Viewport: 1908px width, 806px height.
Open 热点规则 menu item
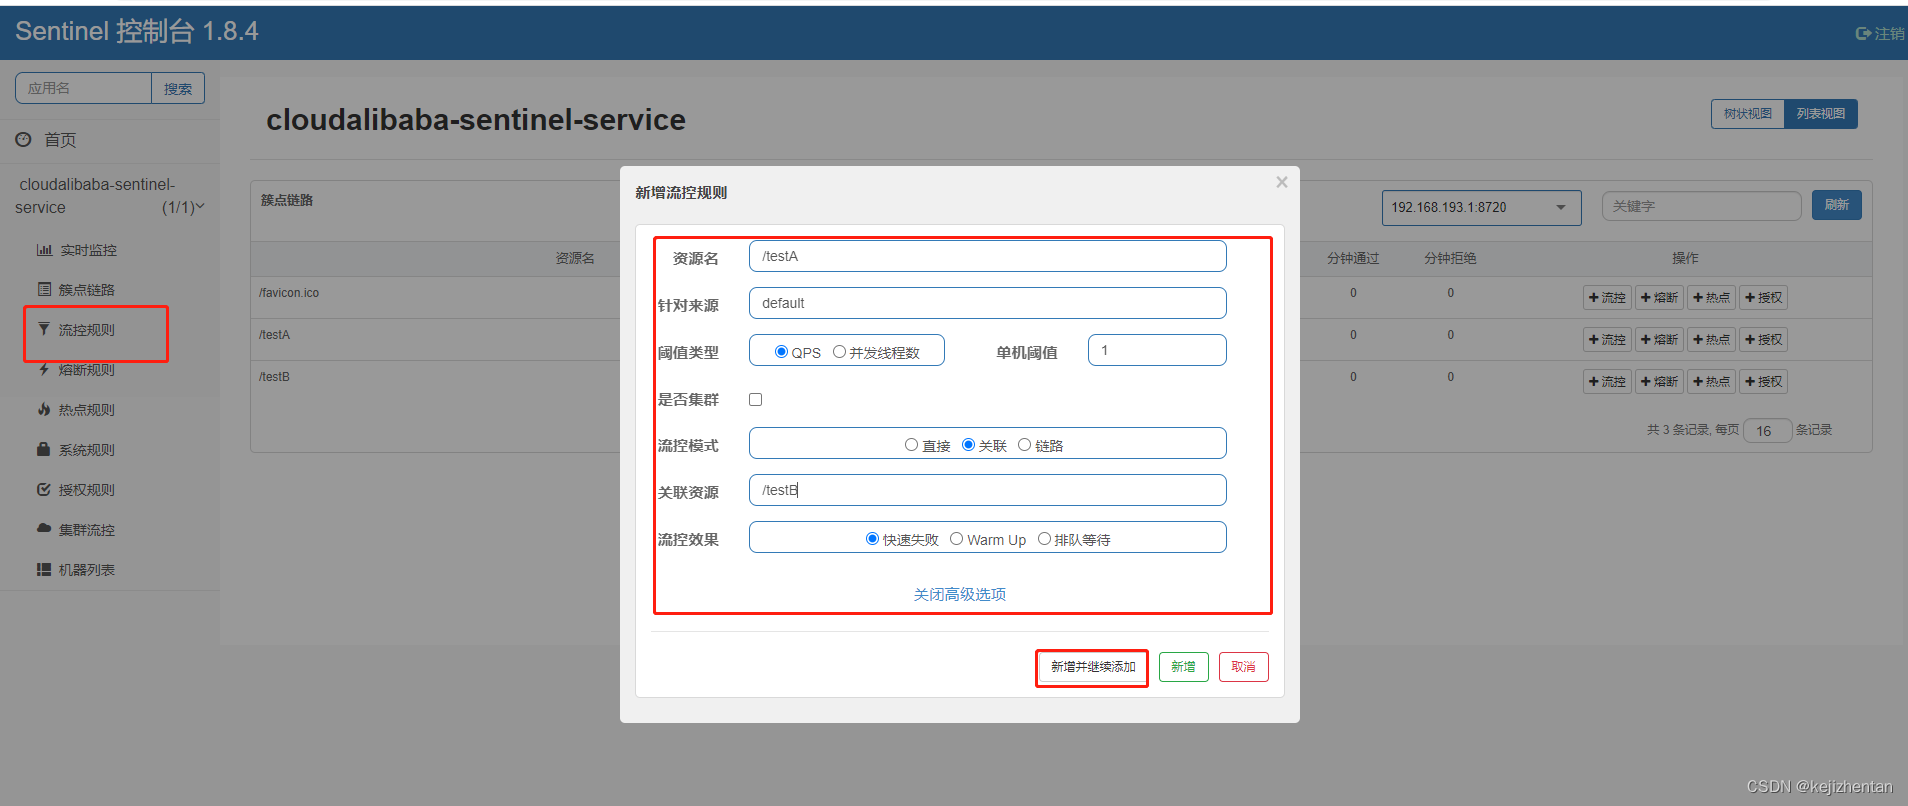click(x=87, y=410)
